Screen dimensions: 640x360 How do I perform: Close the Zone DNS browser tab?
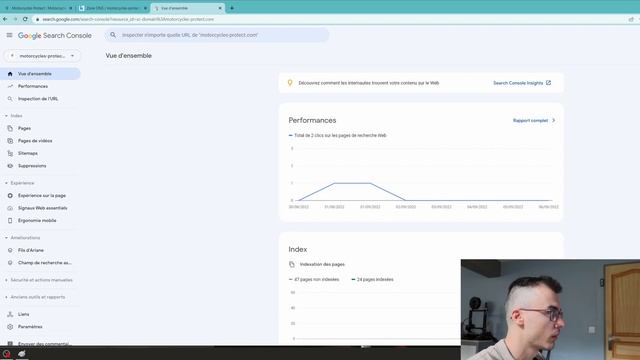pos(145,8)
